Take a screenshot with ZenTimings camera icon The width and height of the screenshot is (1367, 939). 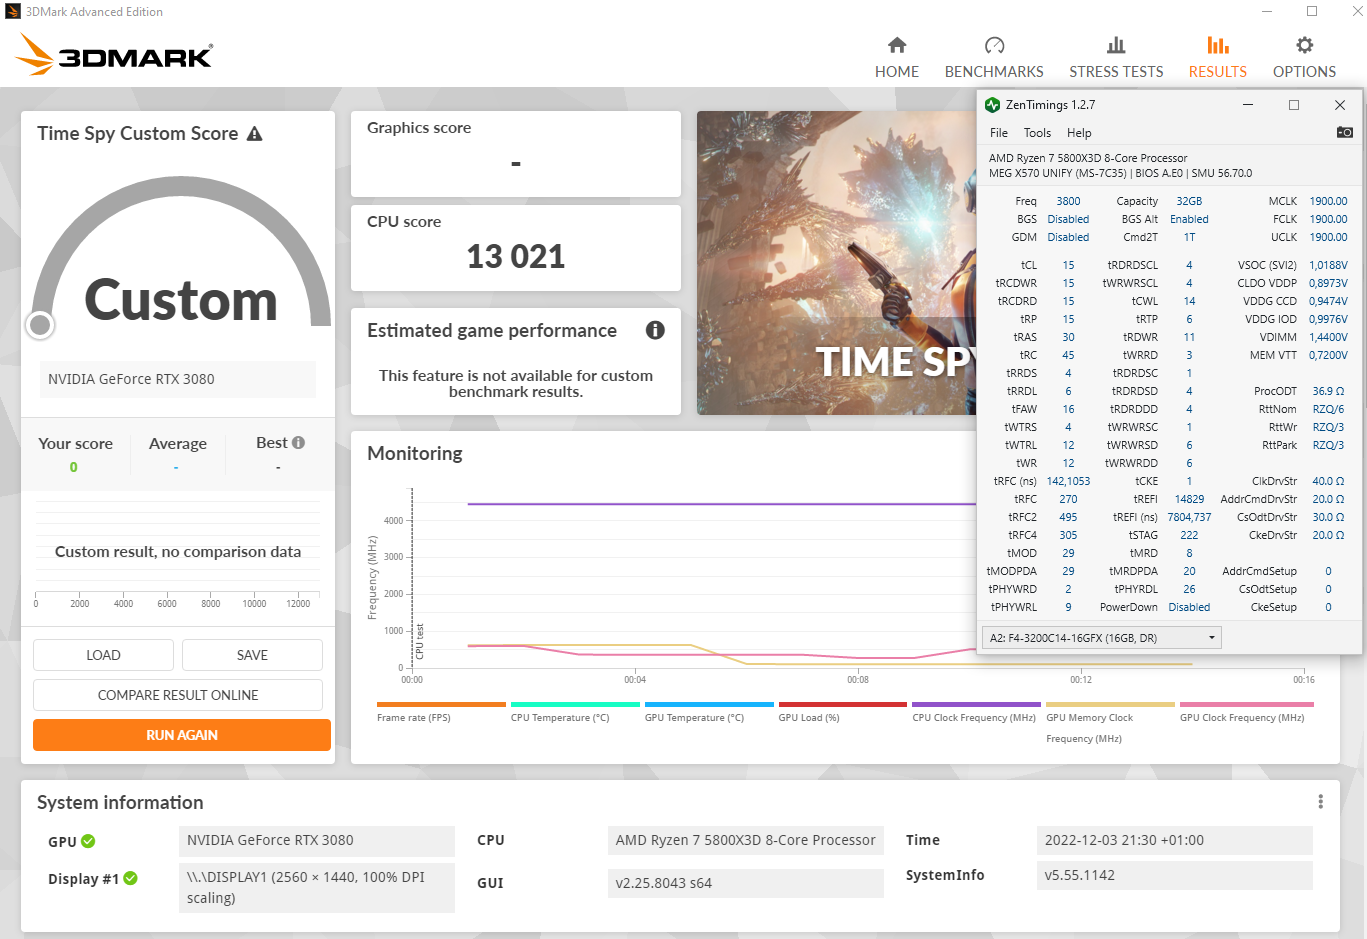point(1344,132)
